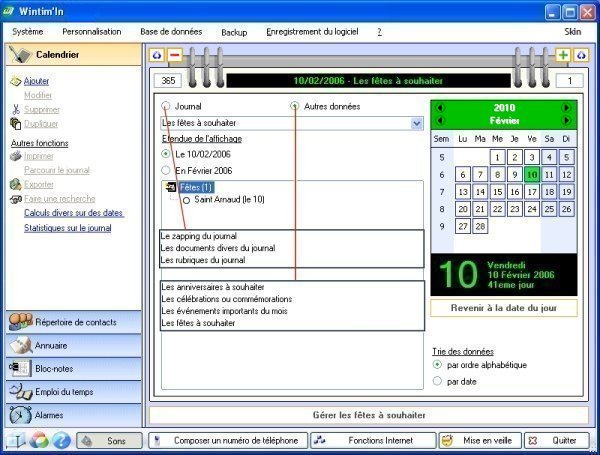The width and height of the screenshot is (600, 455).
Task: Click the next year arrow beside 2010
Action: (x=566, y=108)
